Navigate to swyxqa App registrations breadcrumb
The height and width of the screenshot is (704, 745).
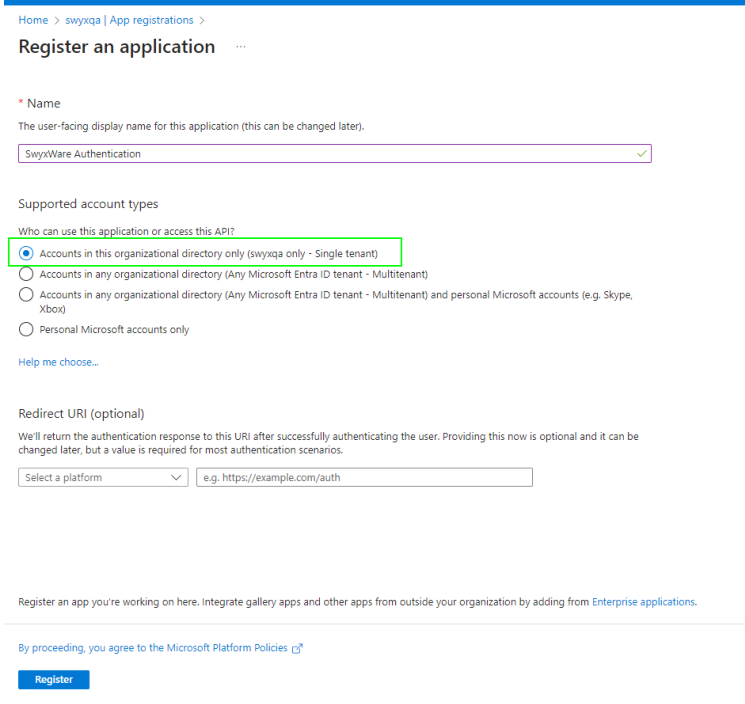[129, 20]
